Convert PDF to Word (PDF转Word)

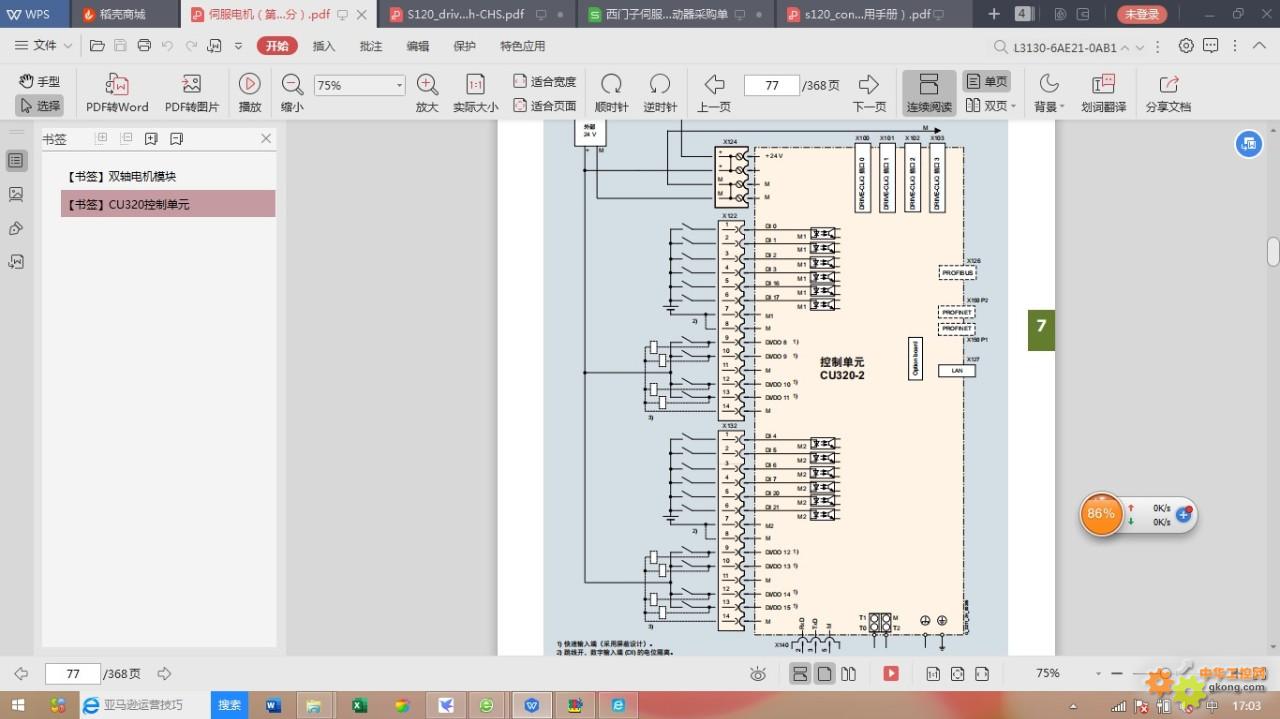[117, 93]
